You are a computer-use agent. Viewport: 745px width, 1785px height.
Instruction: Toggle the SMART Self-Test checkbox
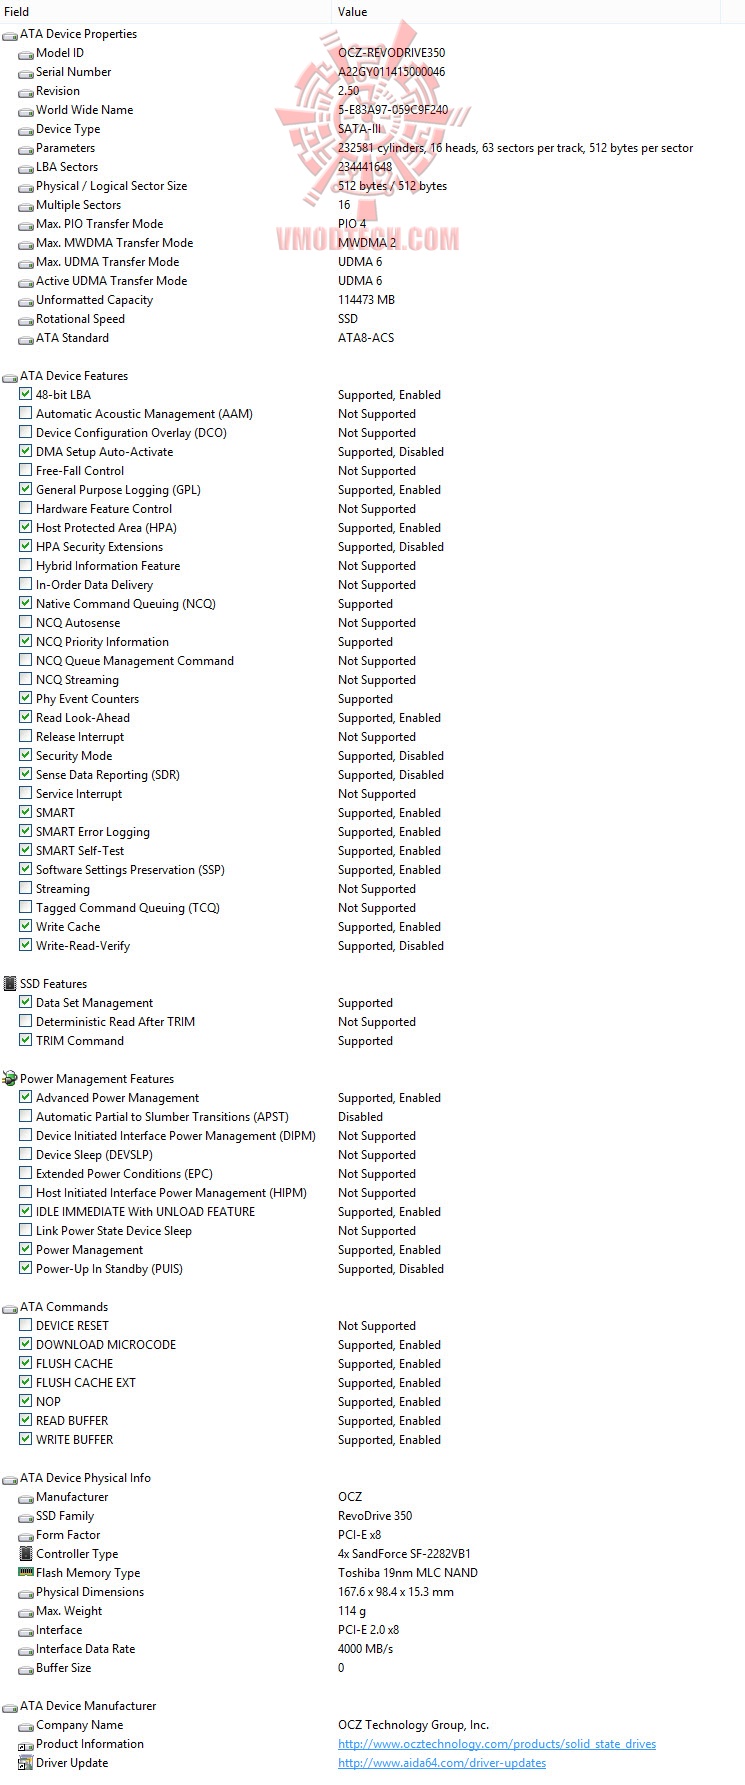click(x=26, y=850)
